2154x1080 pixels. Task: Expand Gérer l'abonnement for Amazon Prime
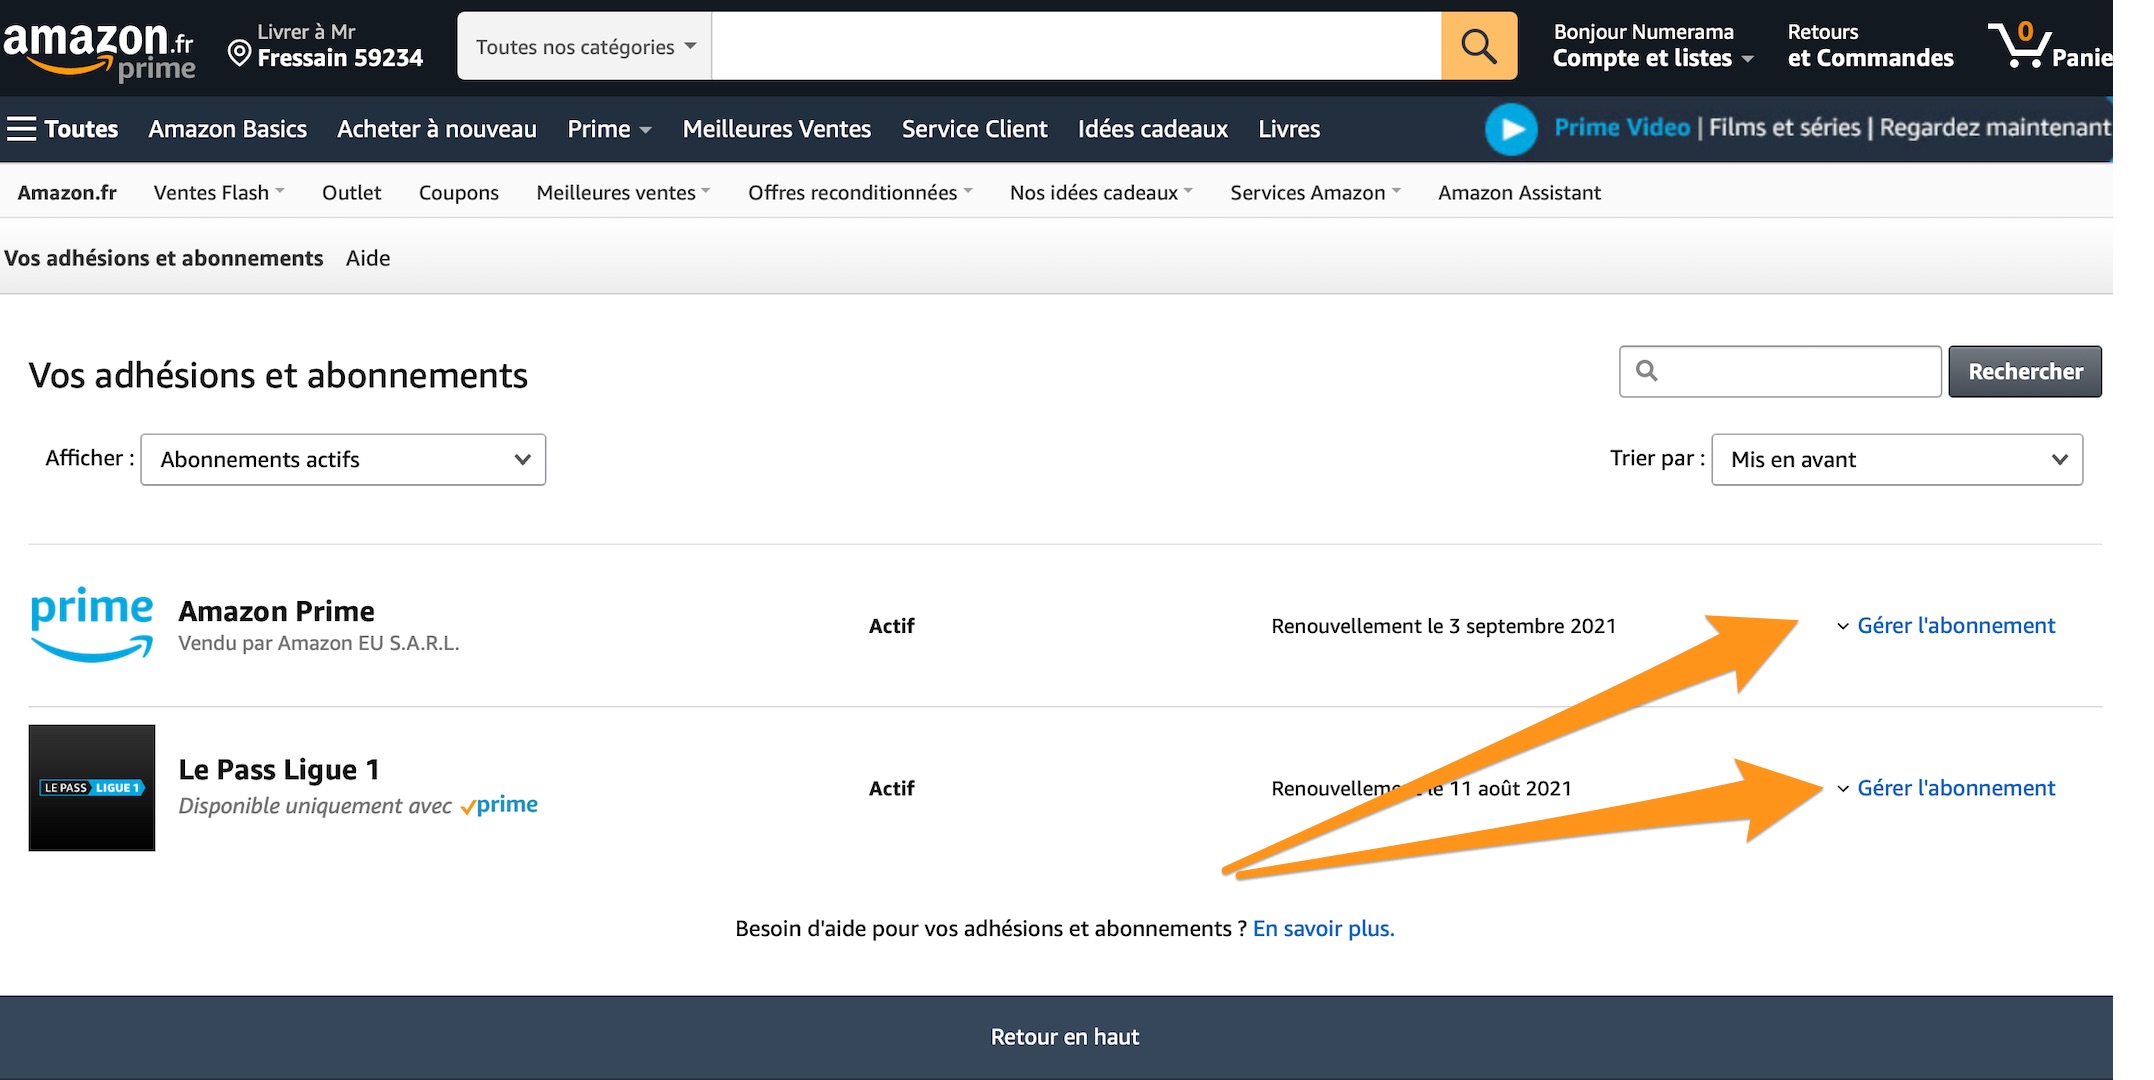click(x=1946, y=625)
